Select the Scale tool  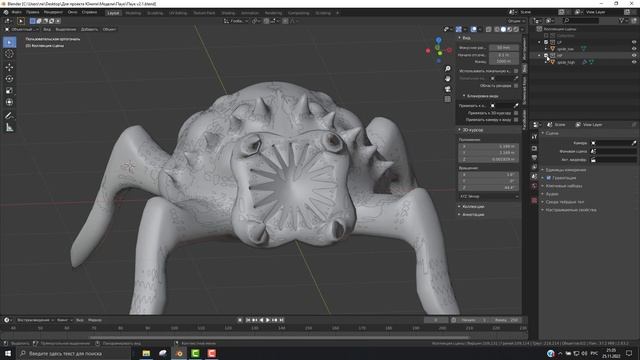tap(9, 91)
